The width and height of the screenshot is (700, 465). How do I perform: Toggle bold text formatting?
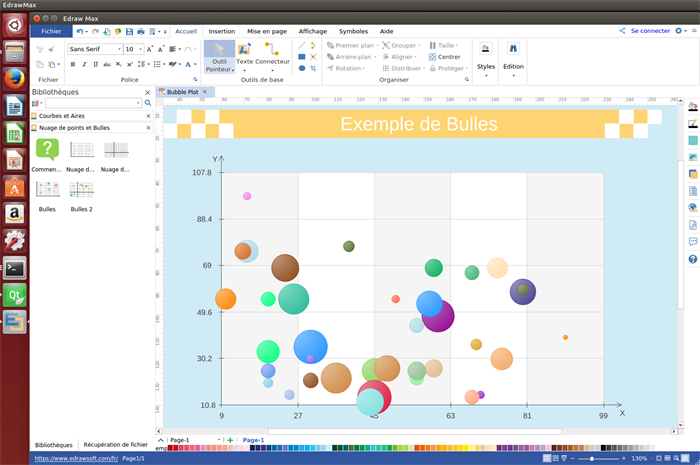(x=72, y=64)
